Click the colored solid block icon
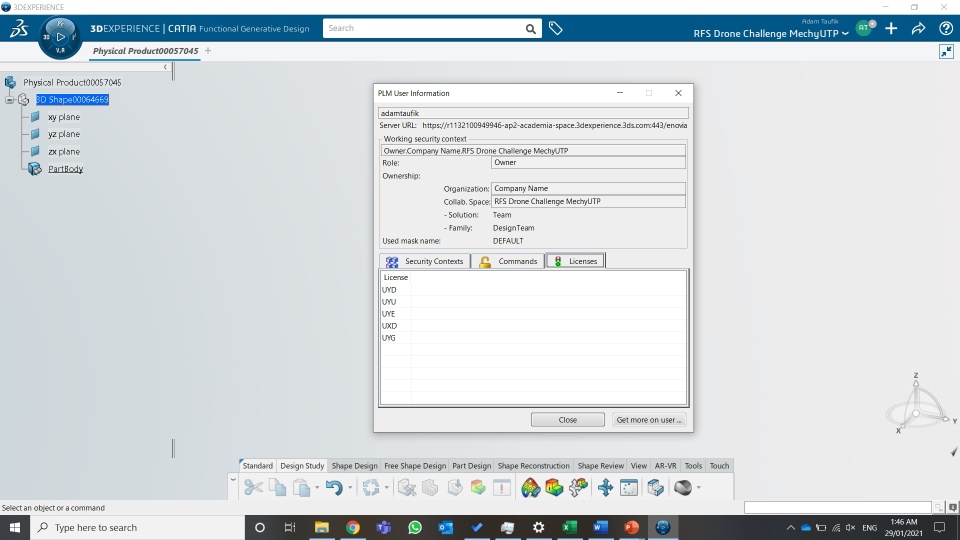The image size is (960, 540). (554, 487)
